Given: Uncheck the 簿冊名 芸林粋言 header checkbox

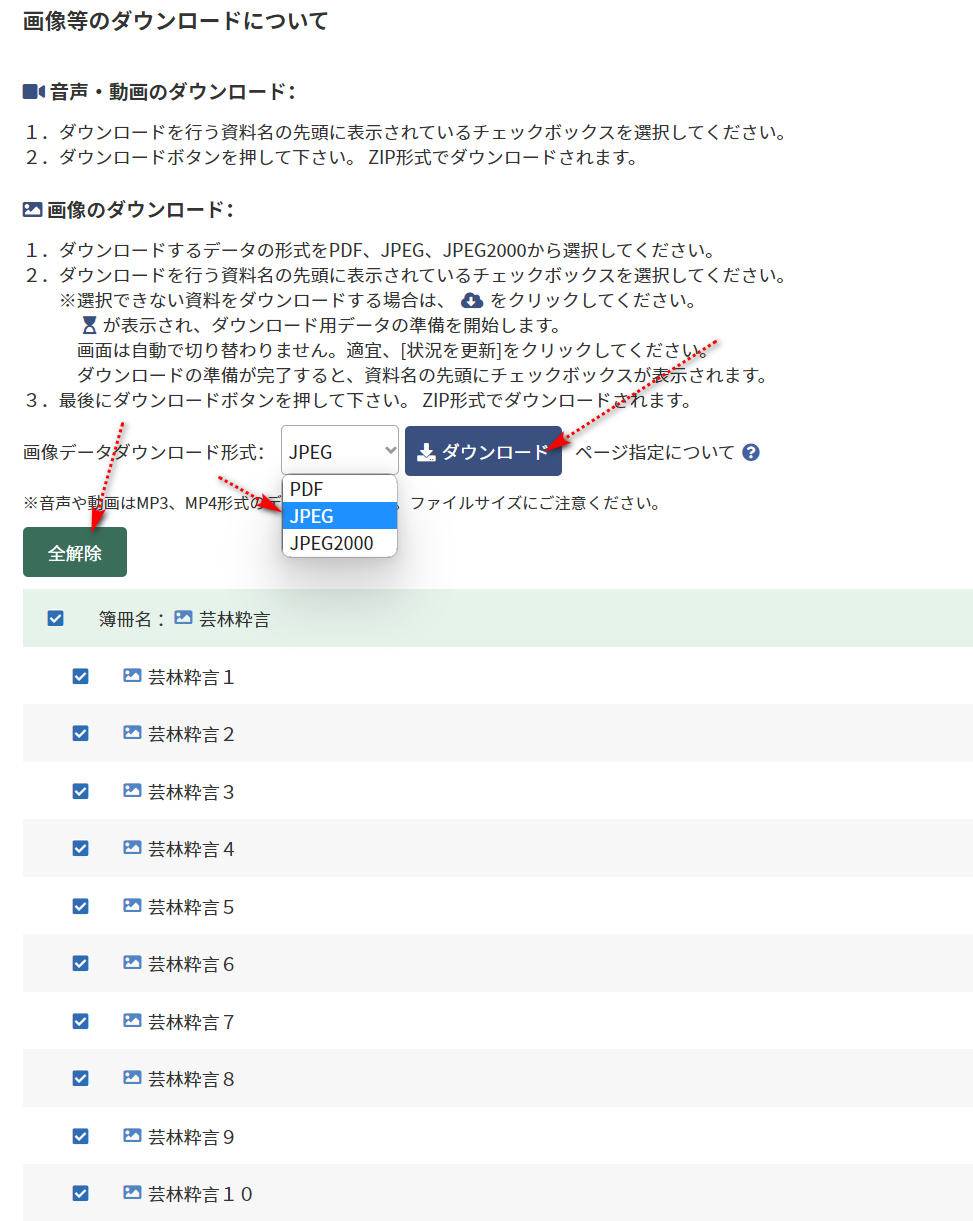Looking at the screenshot, I should (x=56, y=619).
